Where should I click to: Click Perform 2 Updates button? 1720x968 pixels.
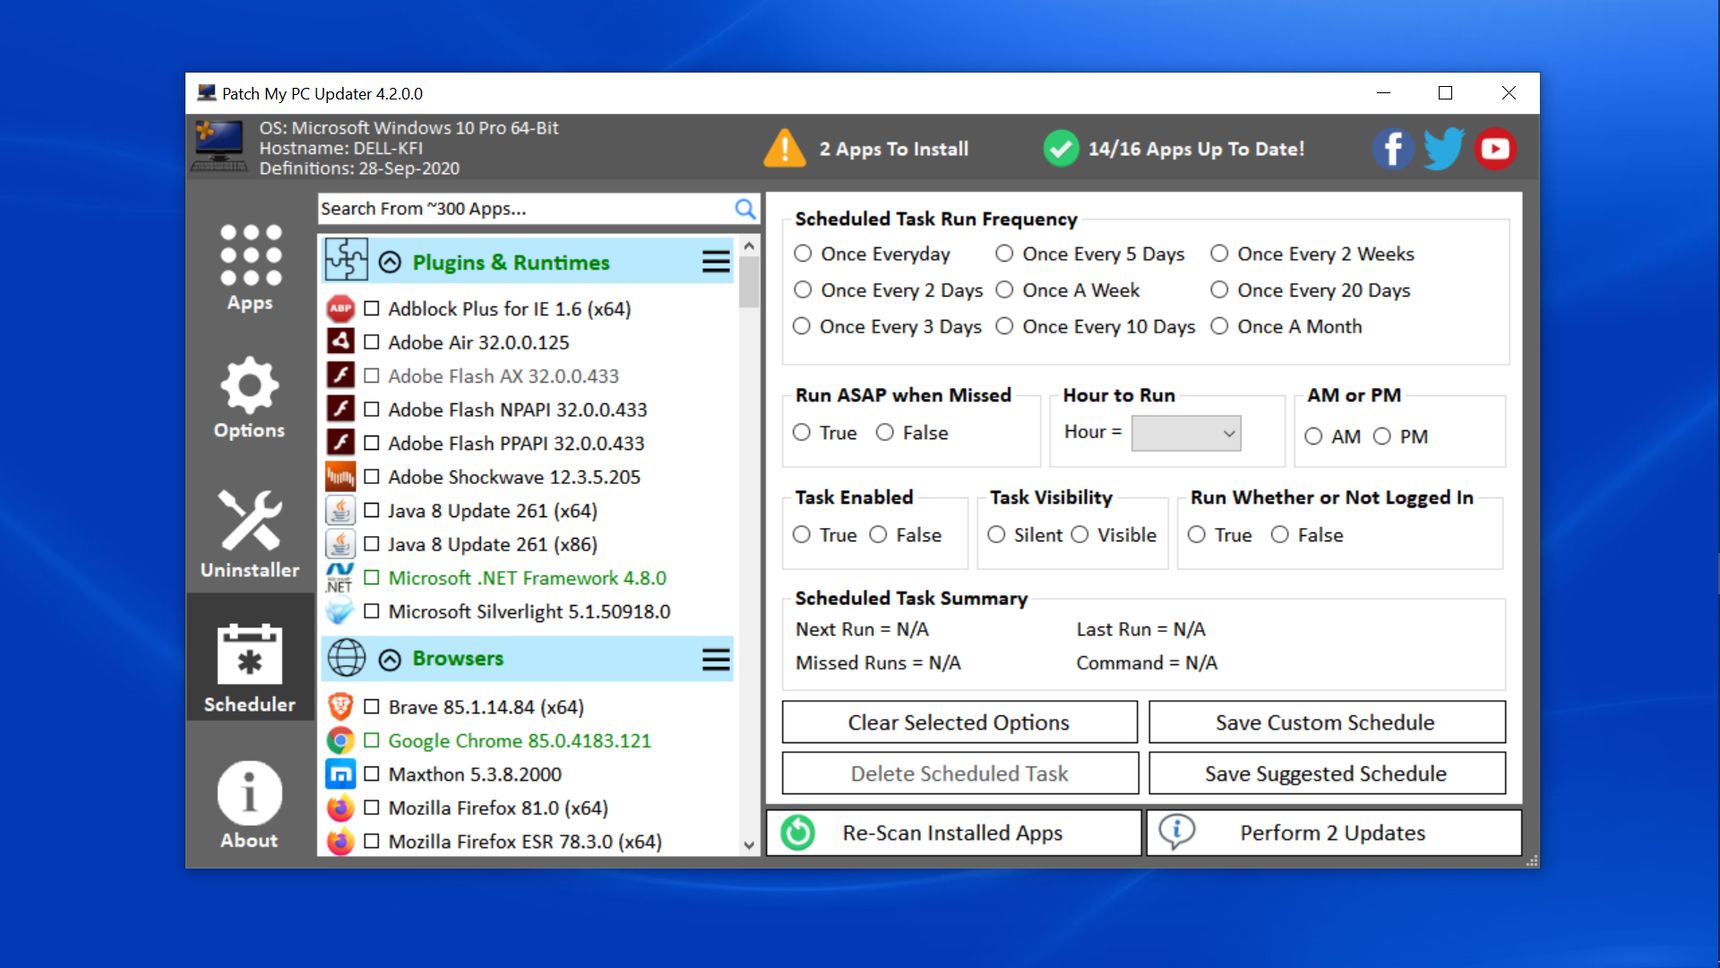[x=1334, y=832]
